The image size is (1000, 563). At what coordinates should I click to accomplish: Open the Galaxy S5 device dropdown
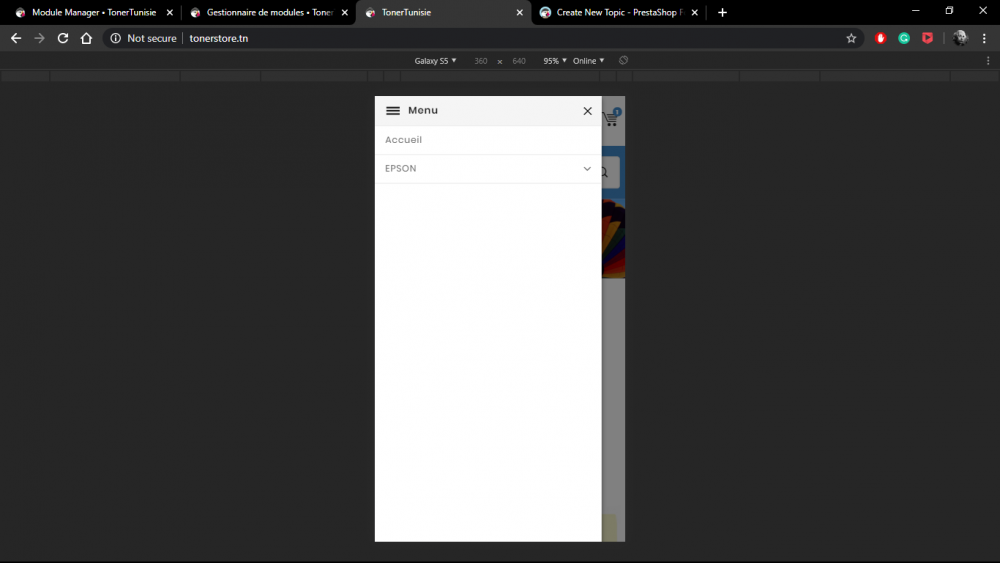point(435,61)
